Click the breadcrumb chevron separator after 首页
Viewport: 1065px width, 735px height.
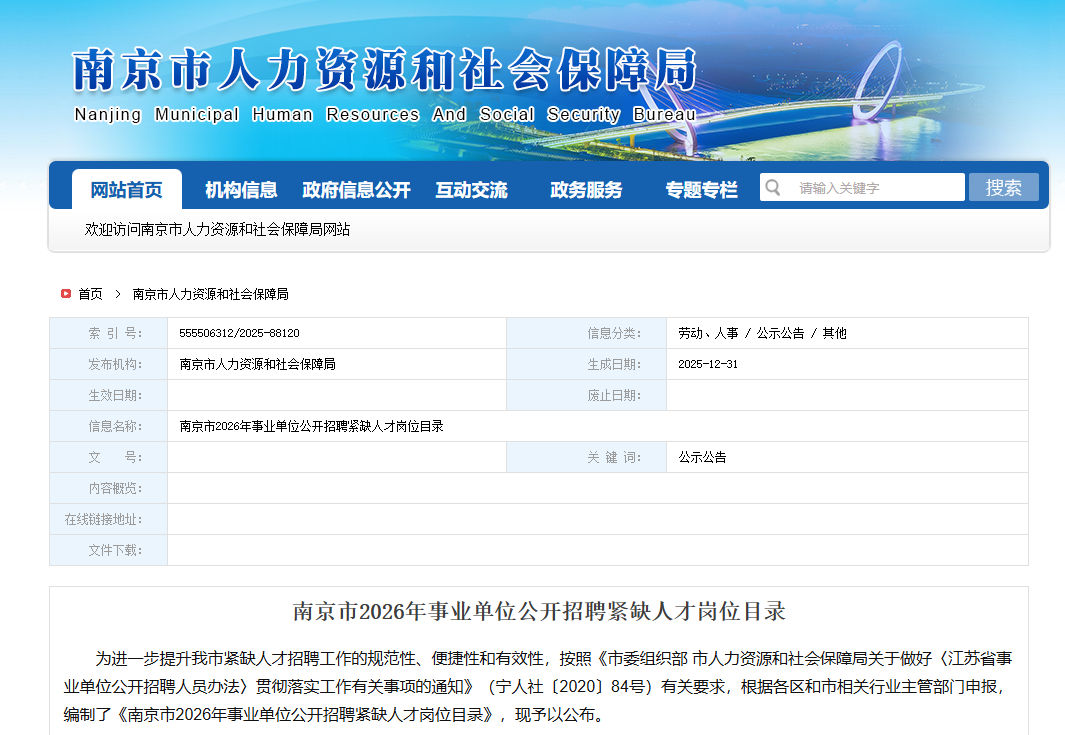117,294
